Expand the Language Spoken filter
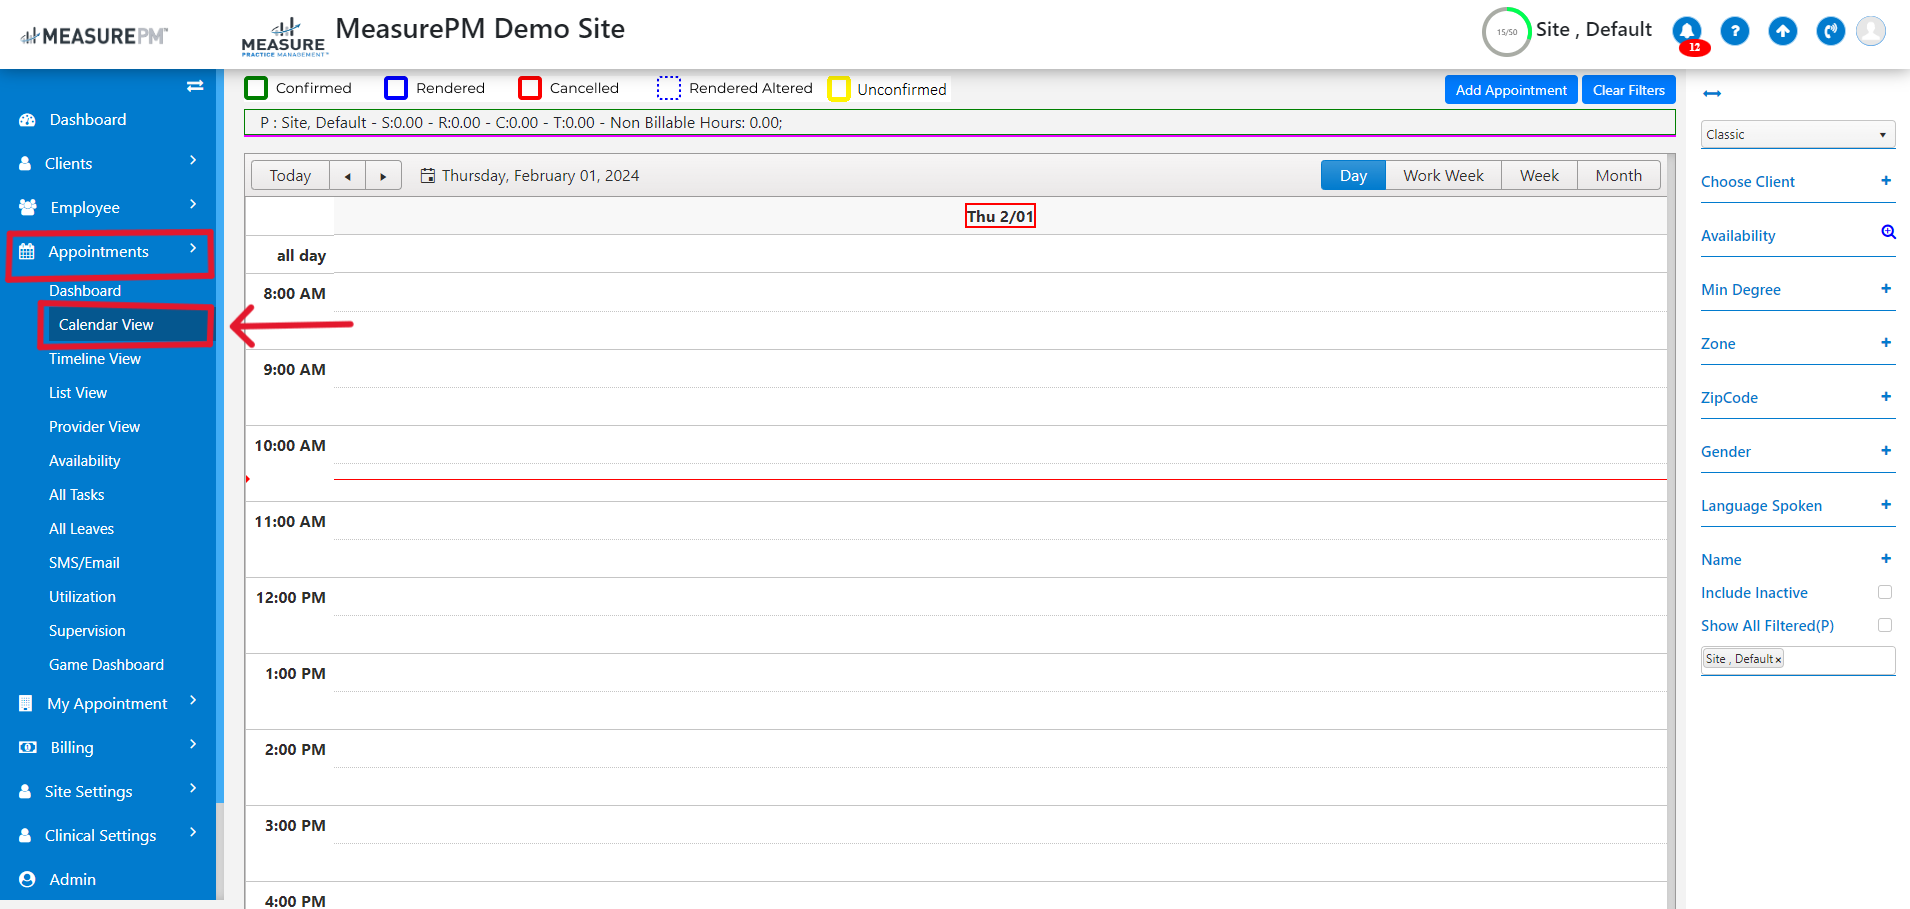The width and height of the screenshot is (1910, 909). (x=1886, y=505)
